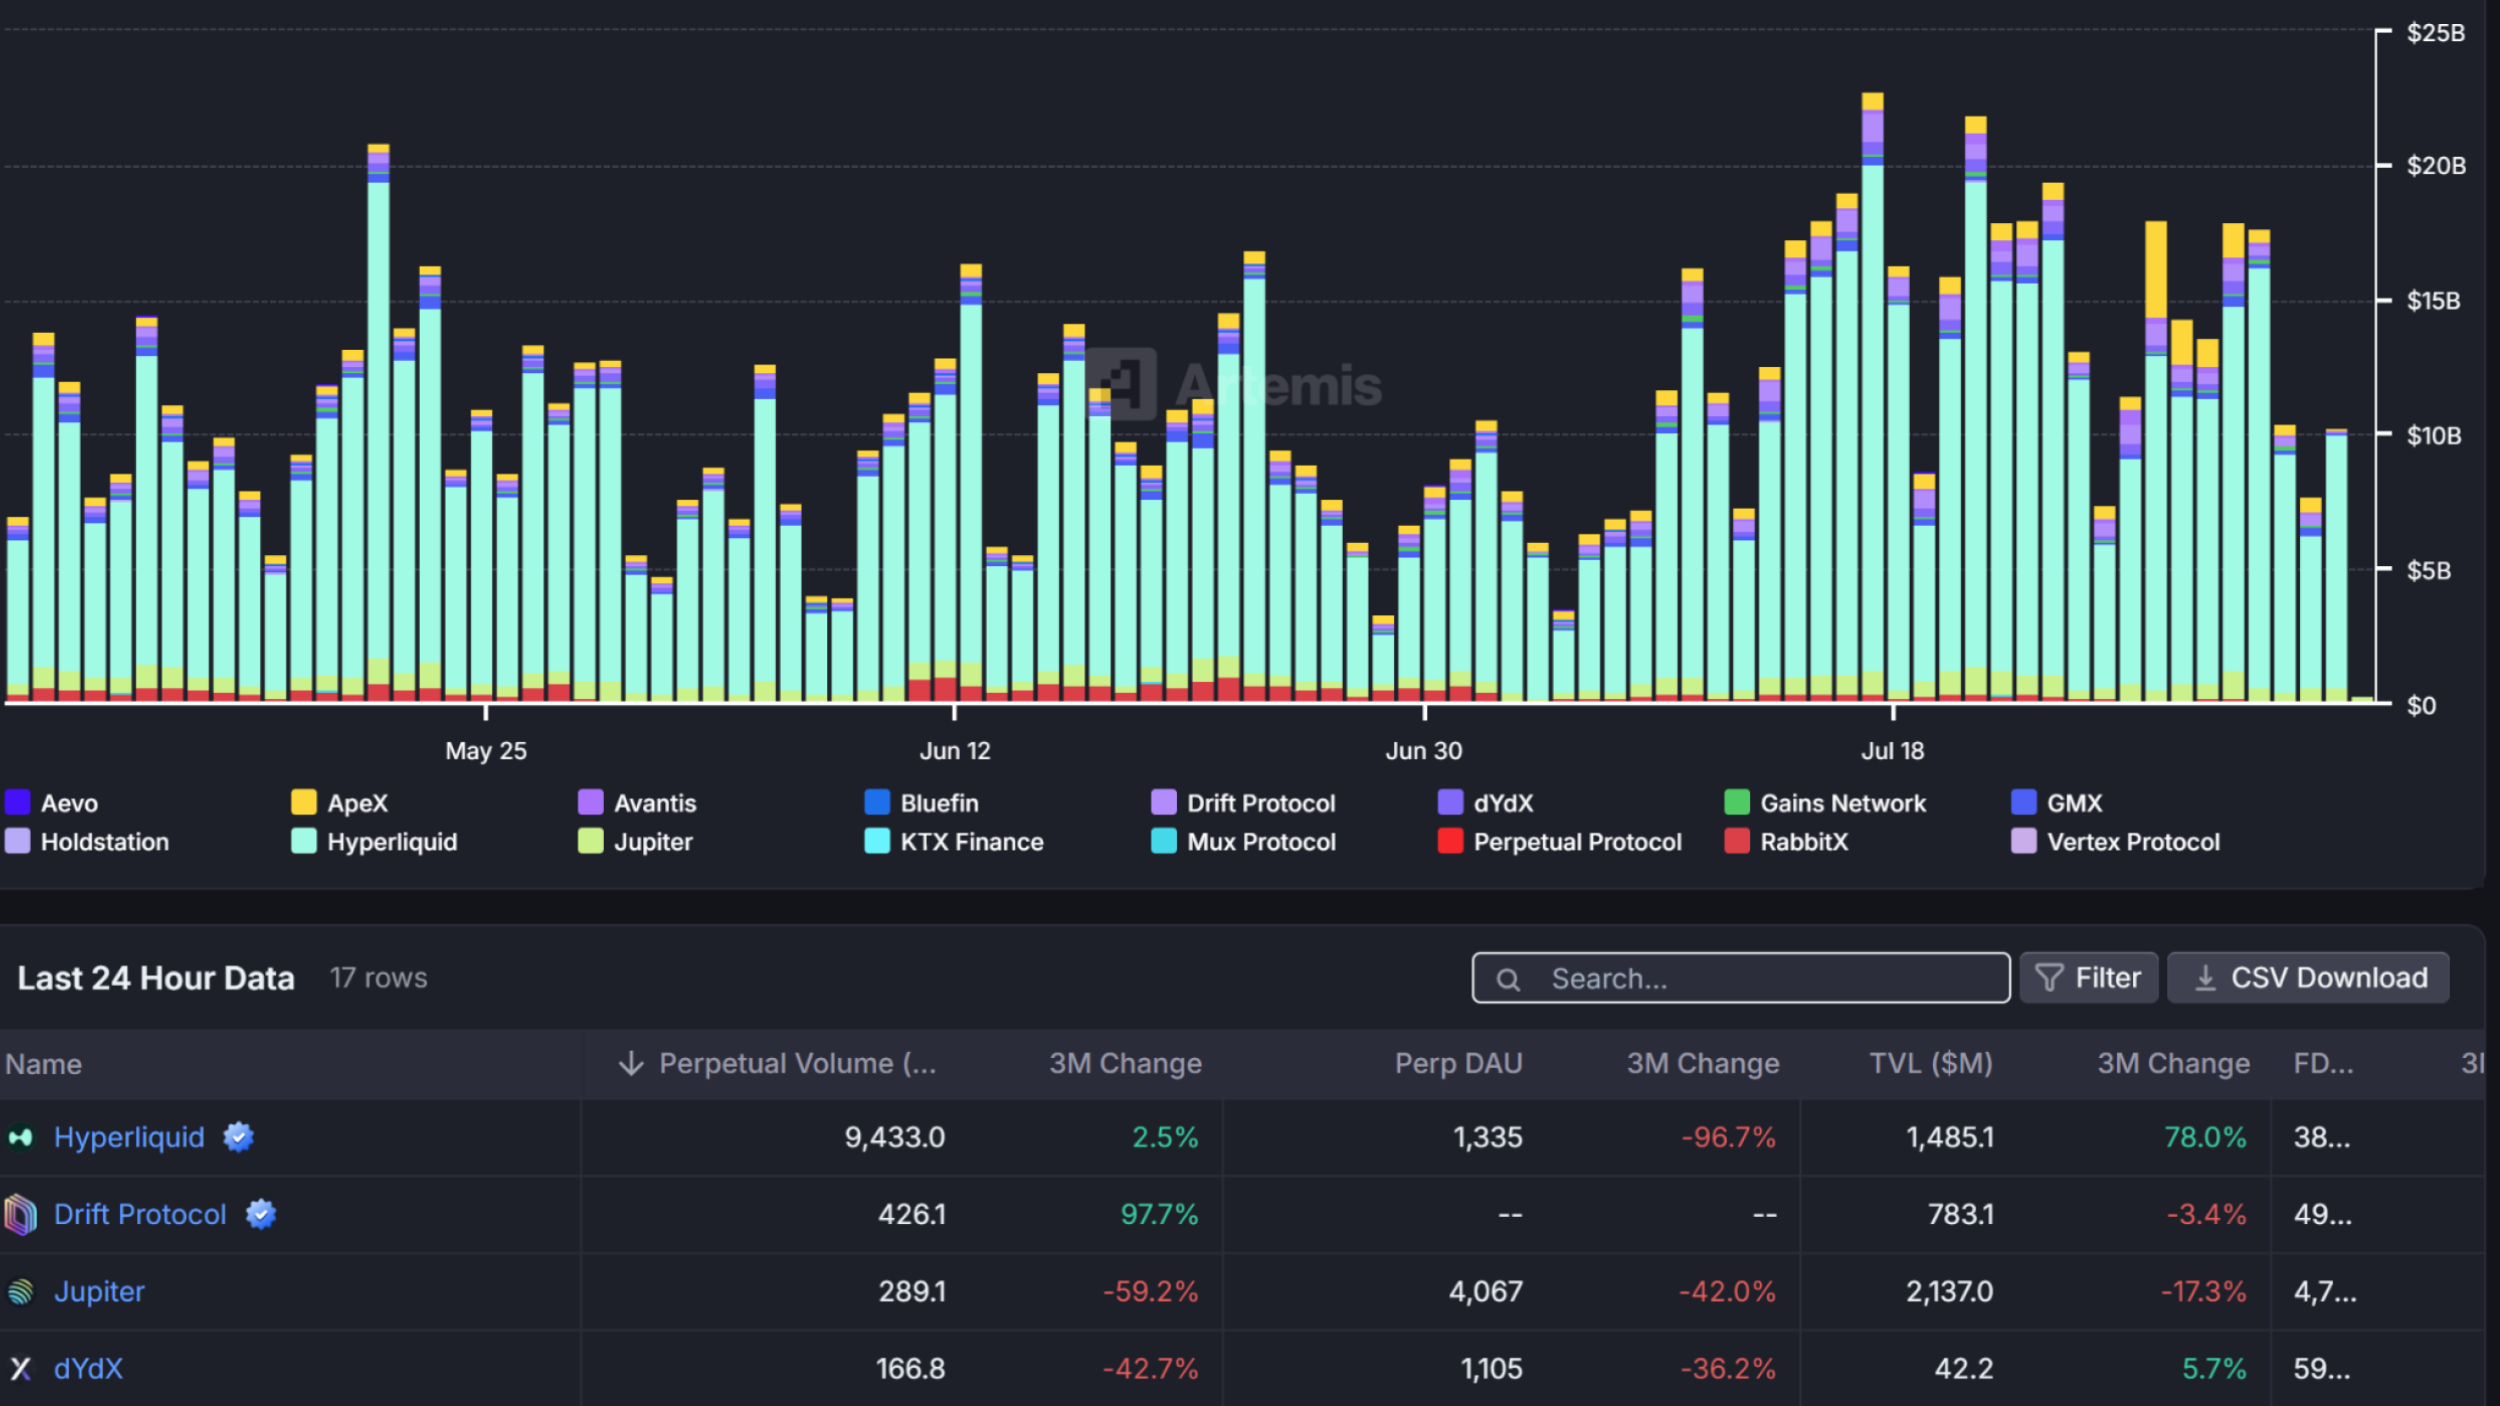Click Jupiter volume value 289.1
The width and height of the screenshot is (2500, 1406).
912,1291
